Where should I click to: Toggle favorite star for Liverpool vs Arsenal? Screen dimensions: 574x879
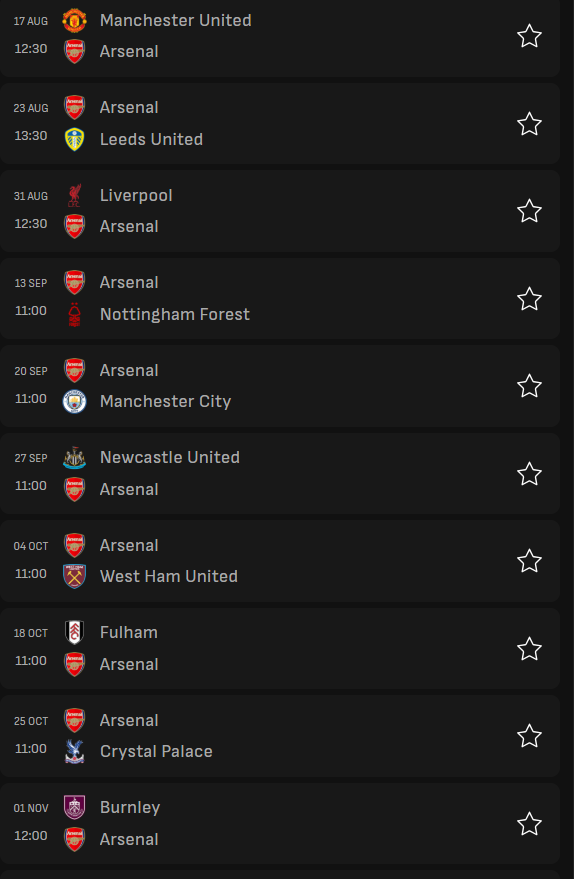pos(529,211)
